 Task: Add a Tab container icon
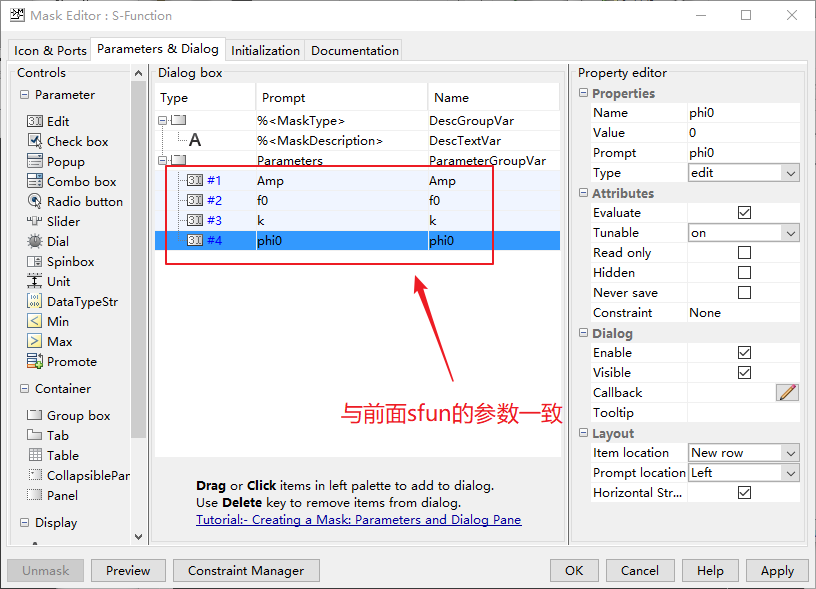35,435
